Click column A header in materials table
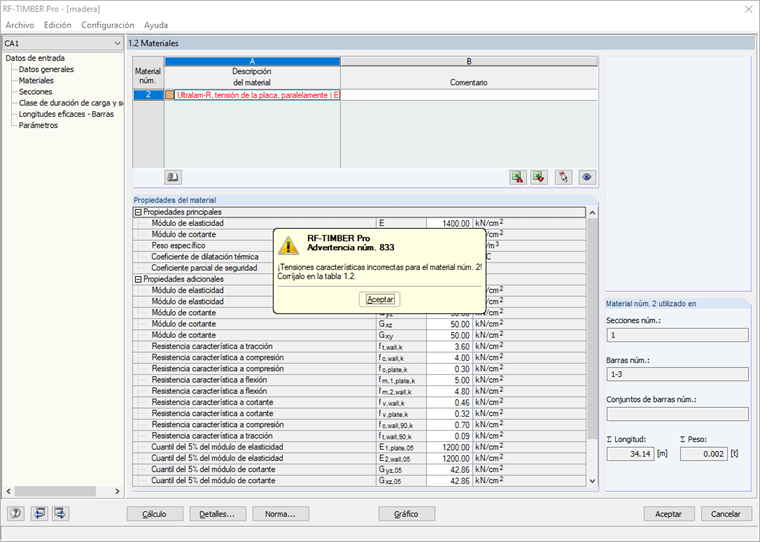This screenshot has width=760, height=542. coord(253,62)
